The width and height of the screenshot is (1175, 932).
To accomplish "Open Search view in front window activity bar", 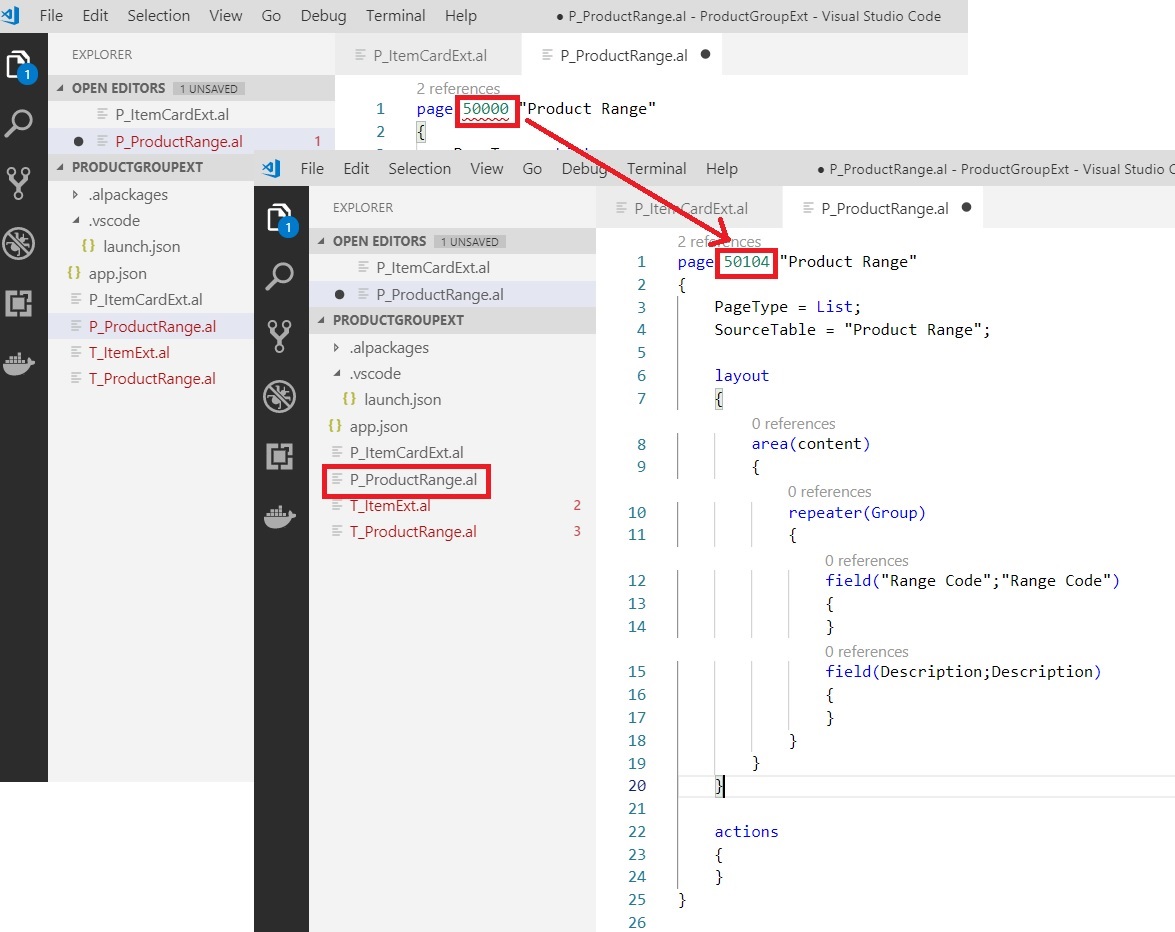I will tap(280, 276).
